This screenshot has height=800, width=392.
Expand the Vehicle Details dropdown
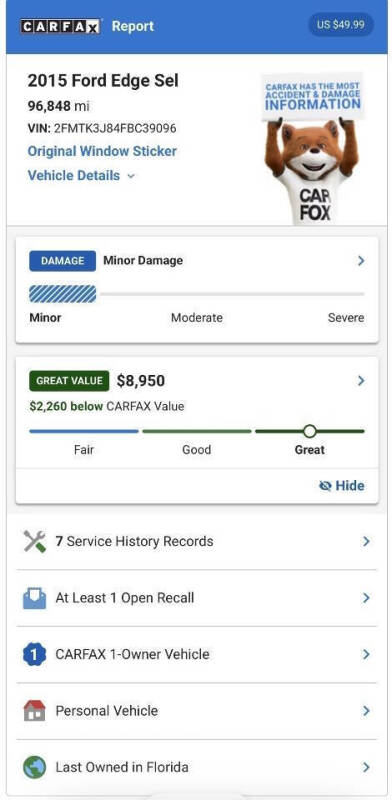tap(81, 176)
